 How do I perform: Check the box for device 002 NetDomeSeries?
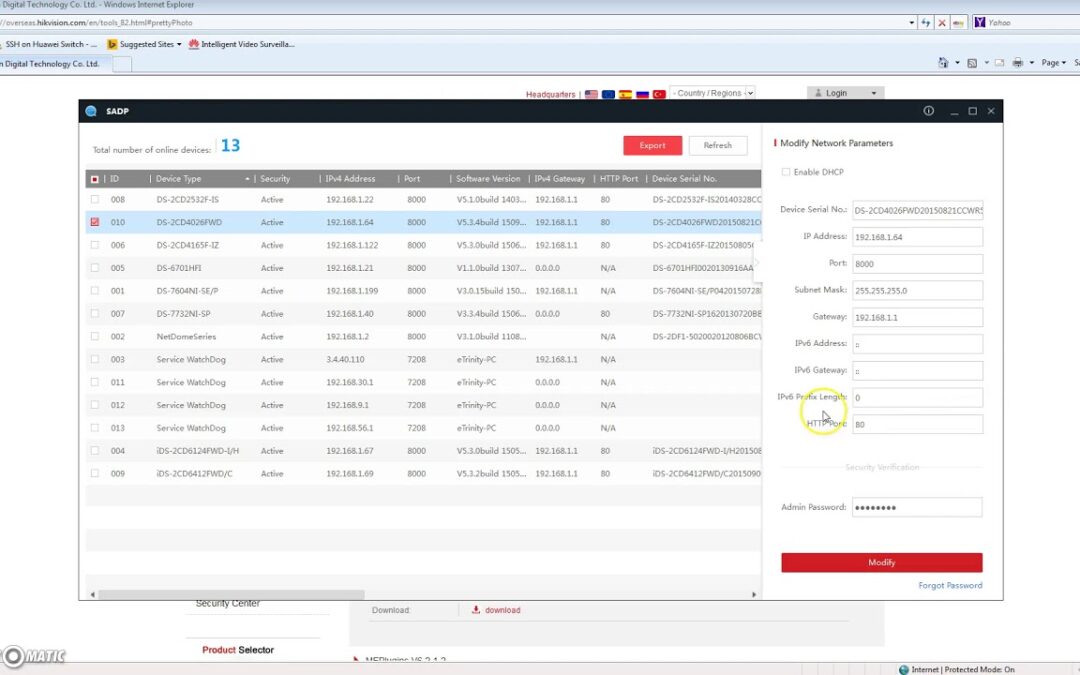95,336
